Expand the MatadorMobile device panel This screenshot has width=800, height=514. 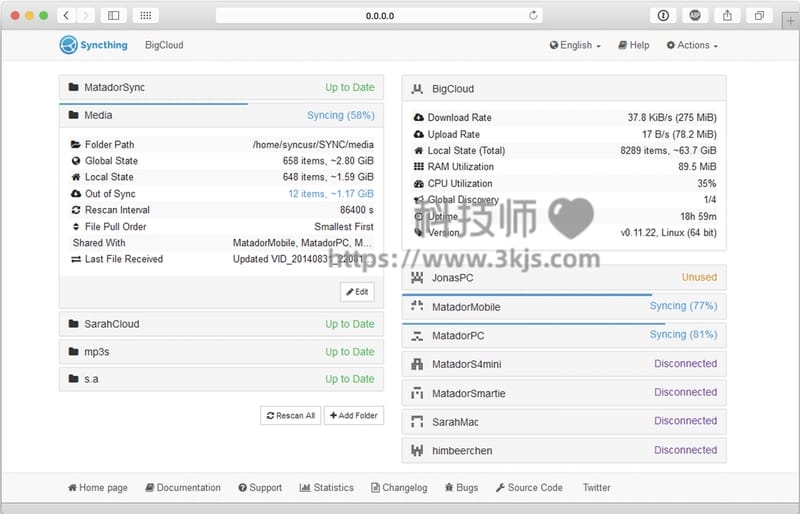(x=564, y=307)
